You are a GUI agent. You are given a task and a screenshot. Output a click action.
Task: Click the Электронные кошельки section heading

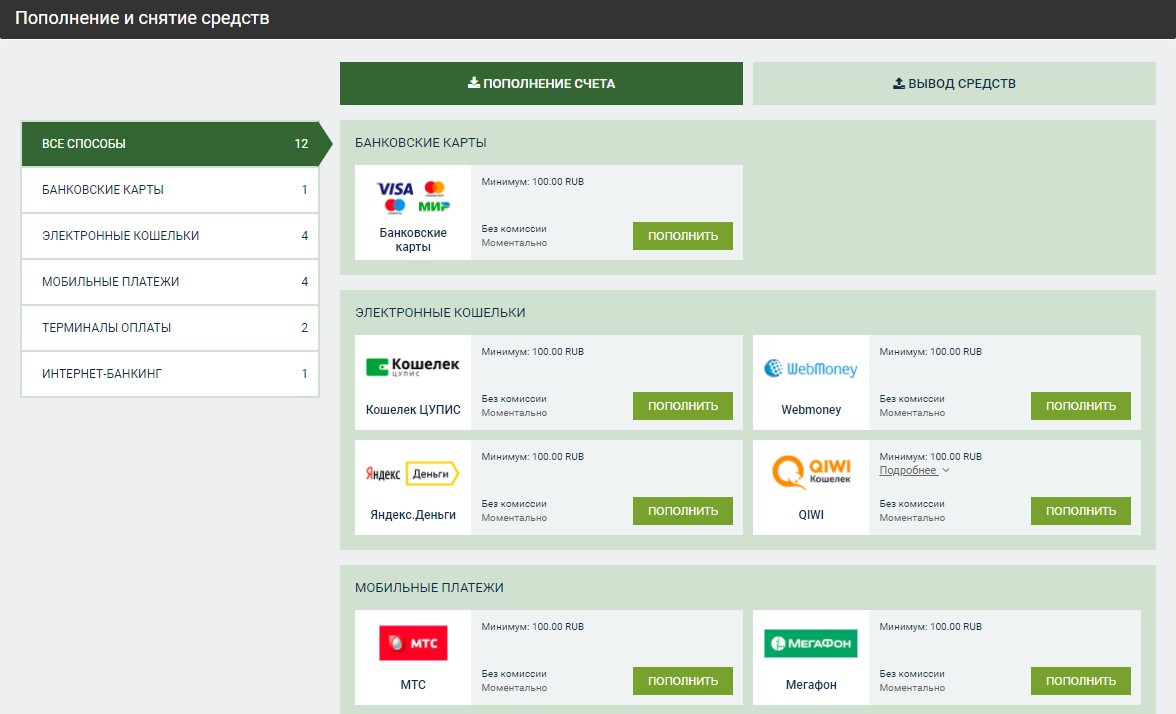click(x=440, y=313)
